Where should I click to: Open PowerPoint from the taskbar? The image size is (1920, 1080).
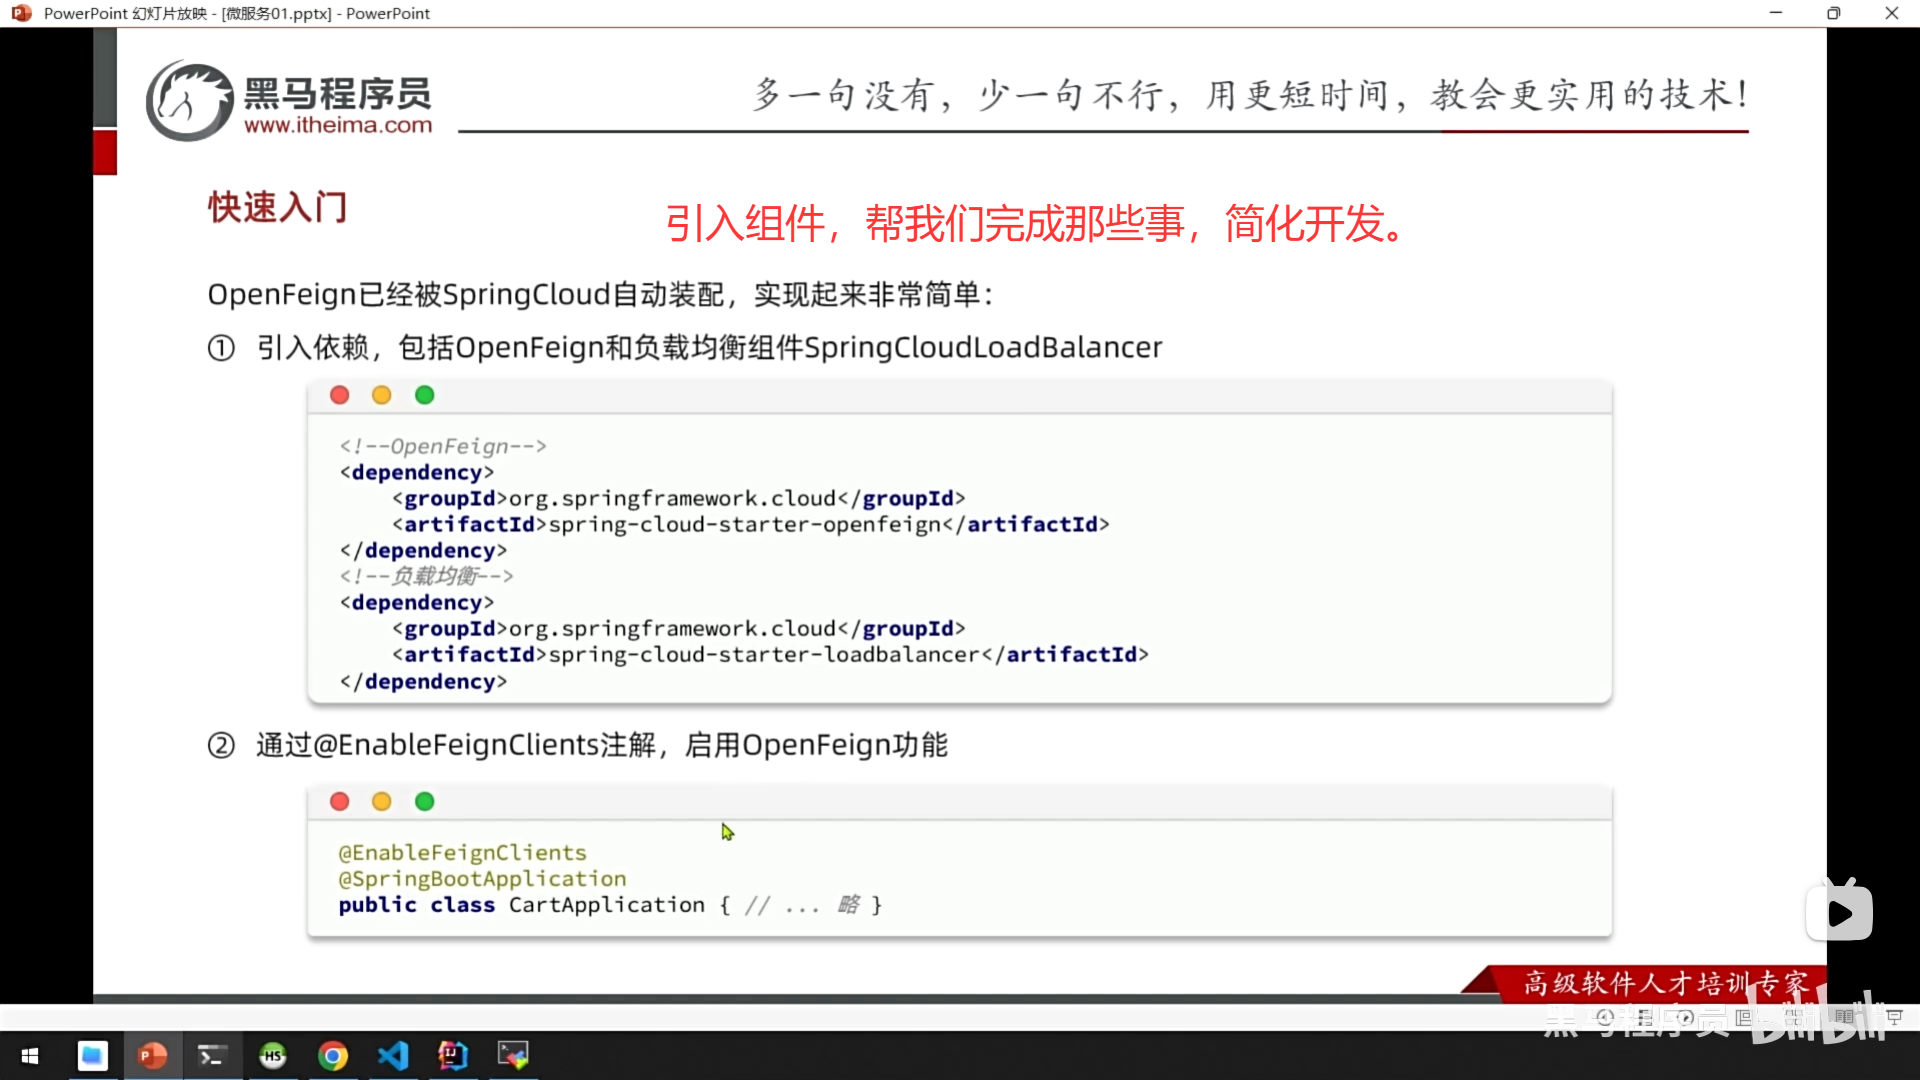click(x=152, y=1055)
